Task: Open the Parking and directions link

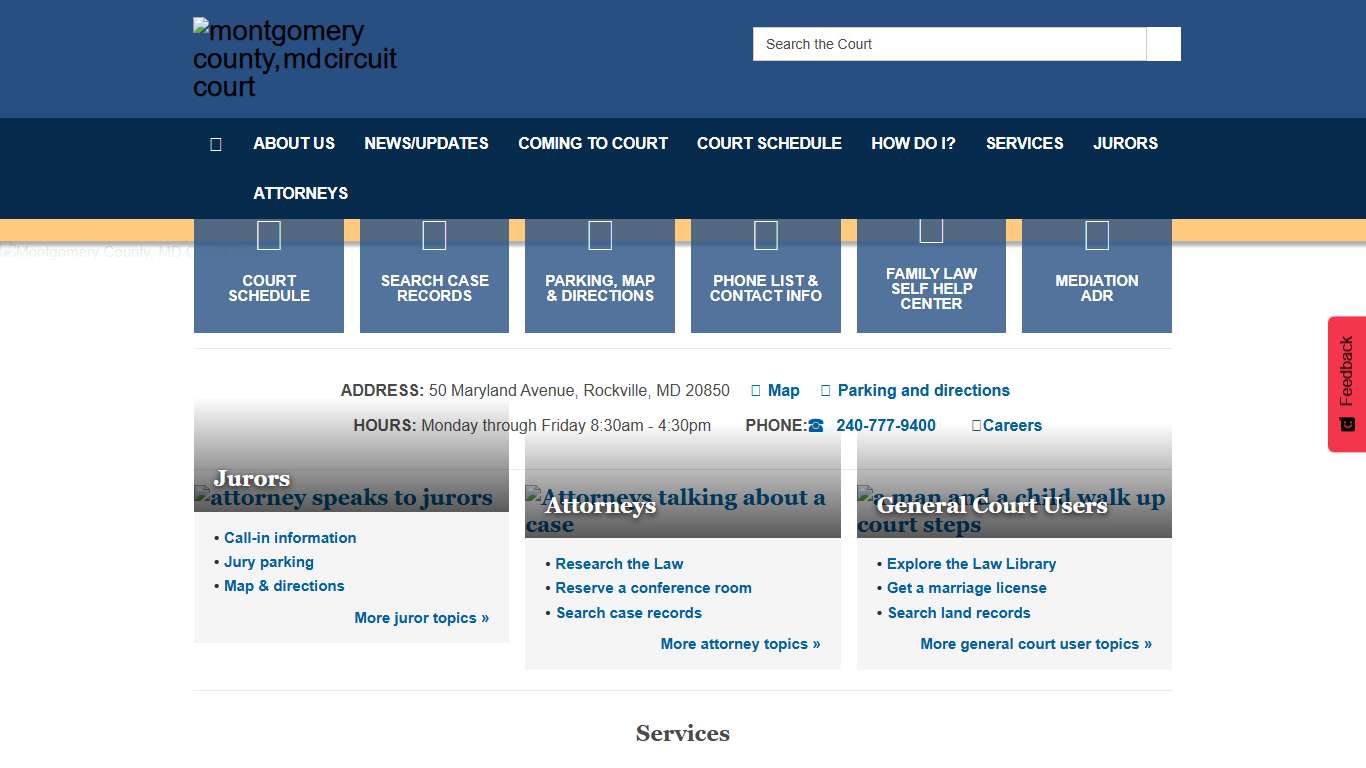Action: pyautogui.click(x=923, y=390)
